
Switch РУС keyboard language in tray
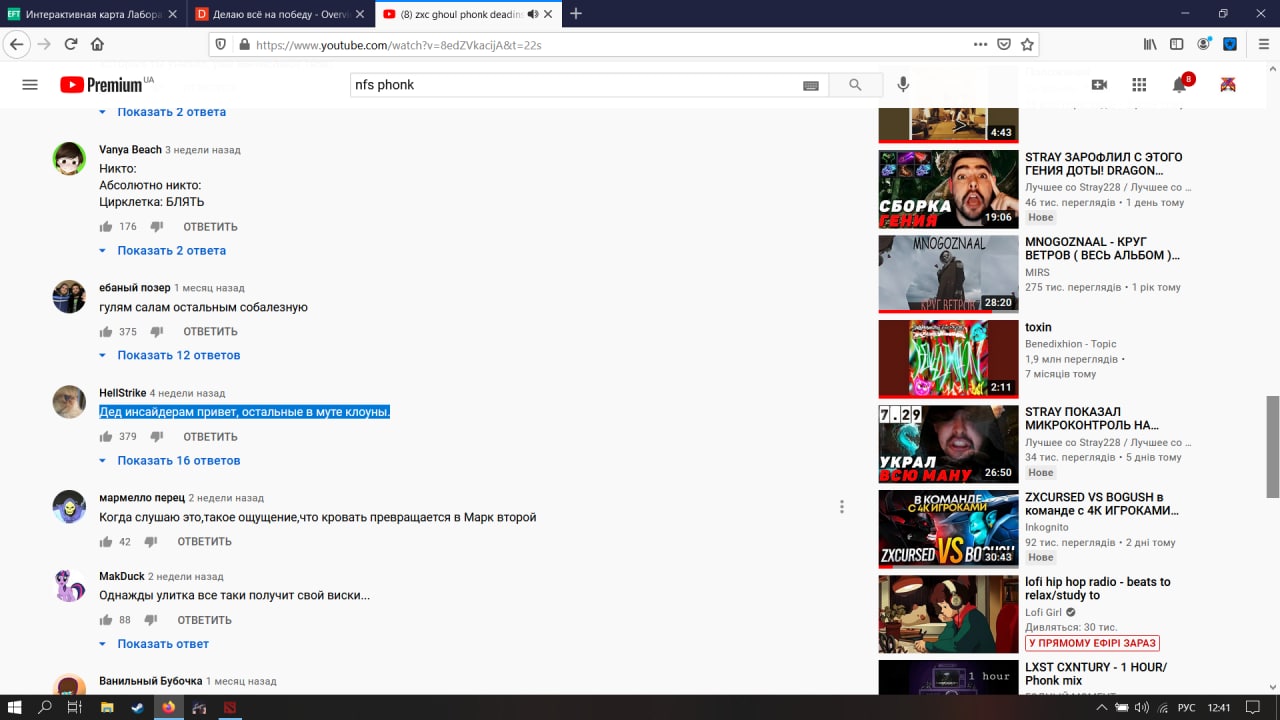(x=1186, y=708)
